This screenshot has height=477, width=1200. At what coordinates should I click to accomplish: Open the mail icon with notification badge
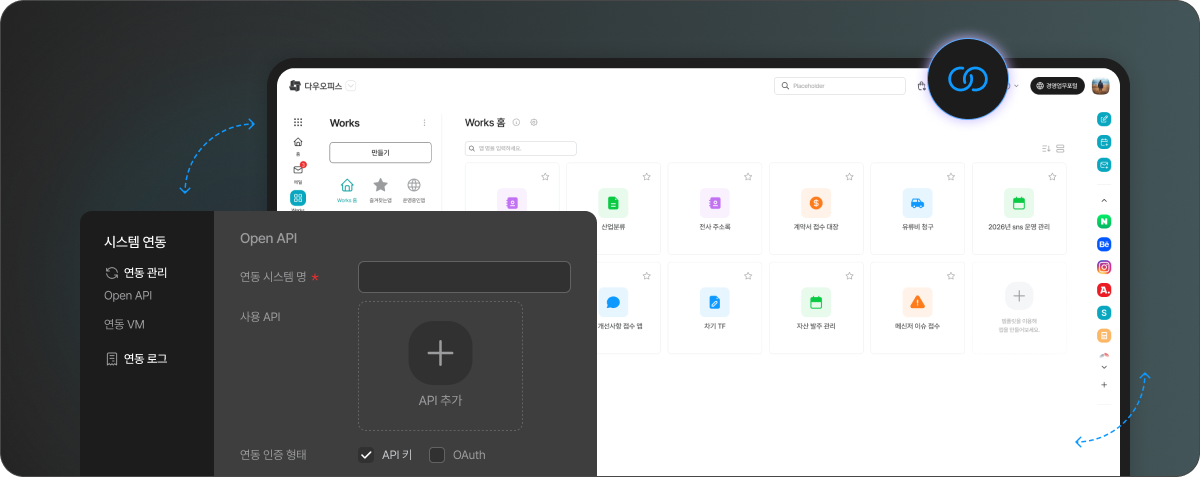coord(298,170)
